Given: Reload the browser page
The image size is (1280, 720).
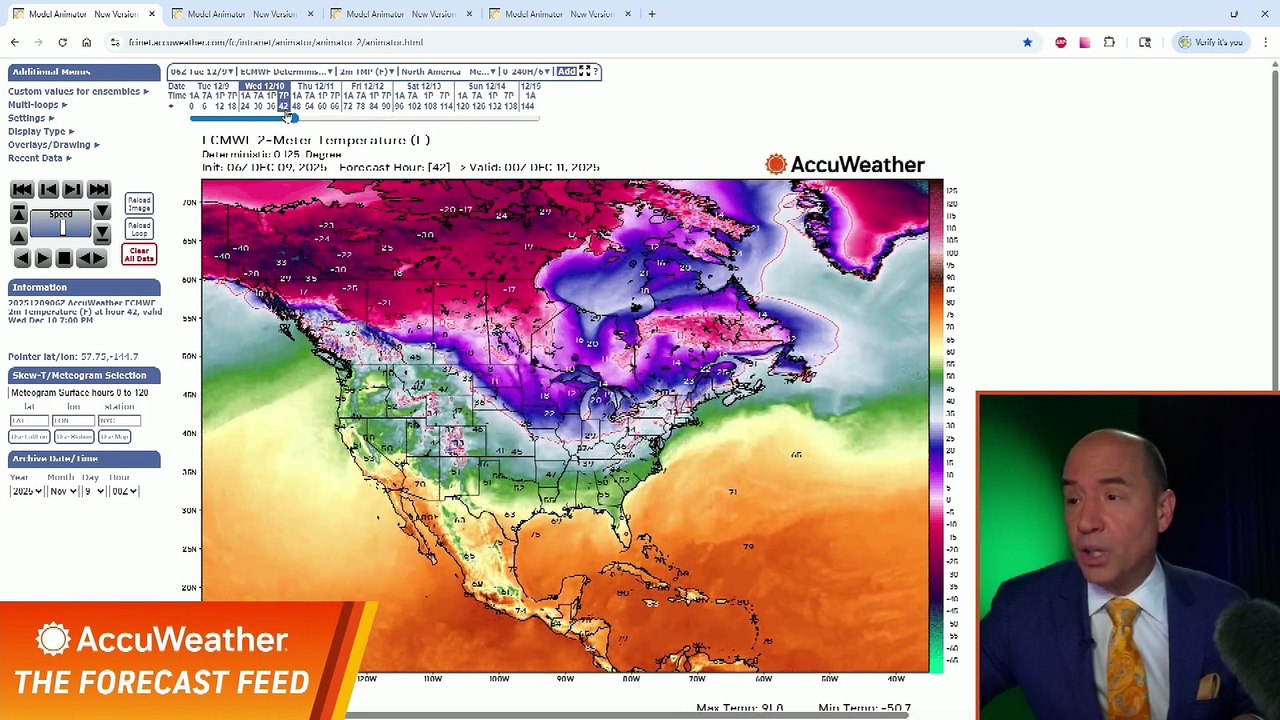Looking at the screenshot, I should [x=62, y=42].
